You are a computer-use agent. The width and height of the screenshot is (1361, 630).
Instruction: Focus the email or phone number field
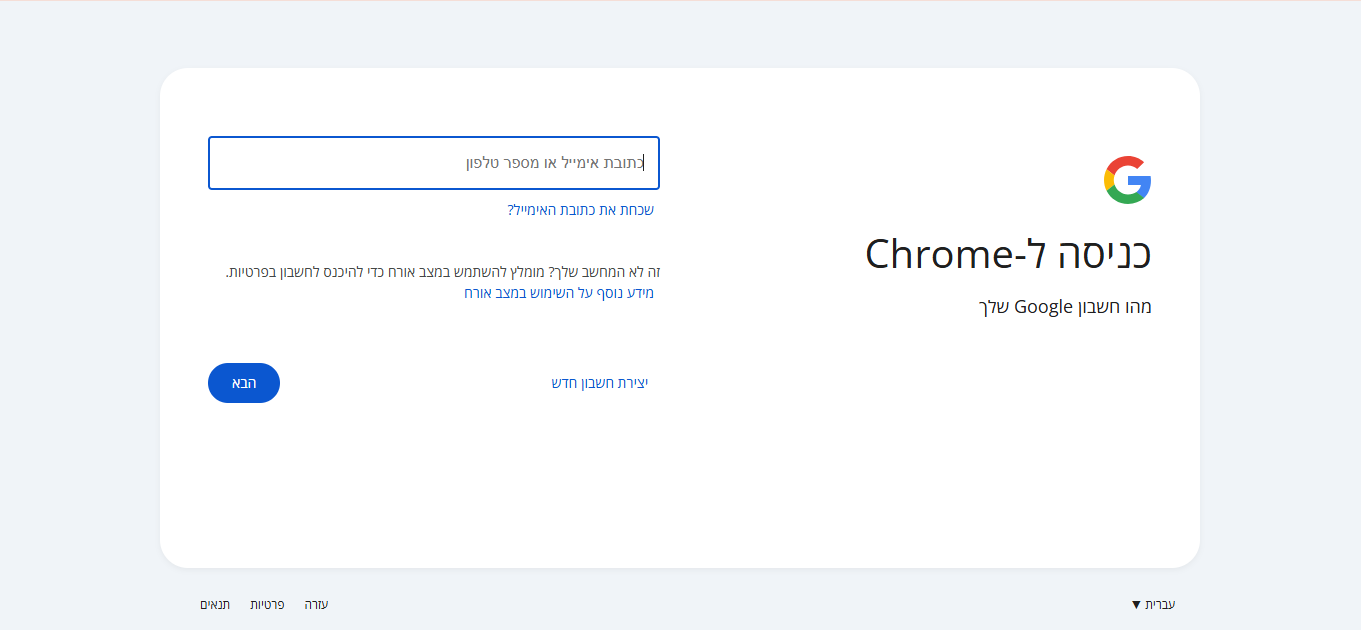tap(433, 163)
